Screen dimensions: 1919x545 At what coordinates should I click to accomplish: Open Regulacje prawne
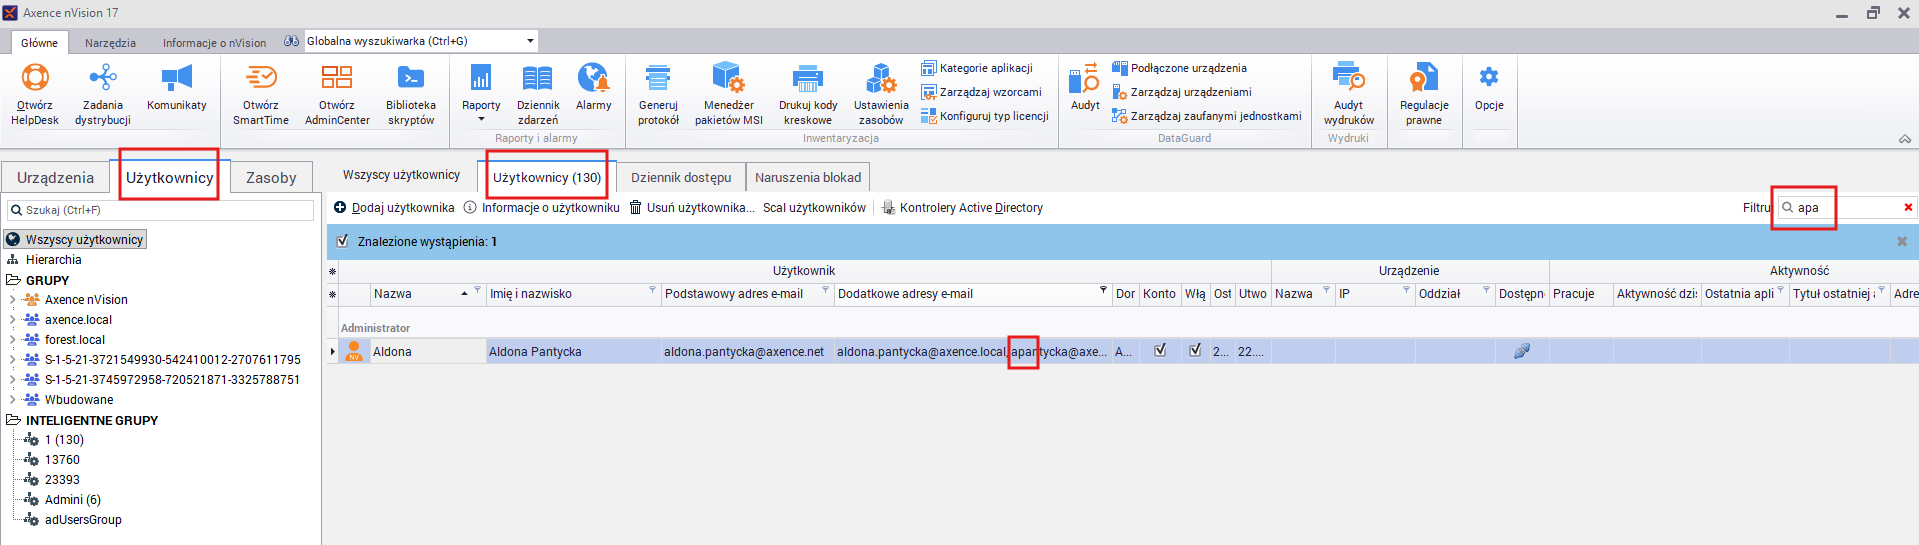tap(1424, 94)
